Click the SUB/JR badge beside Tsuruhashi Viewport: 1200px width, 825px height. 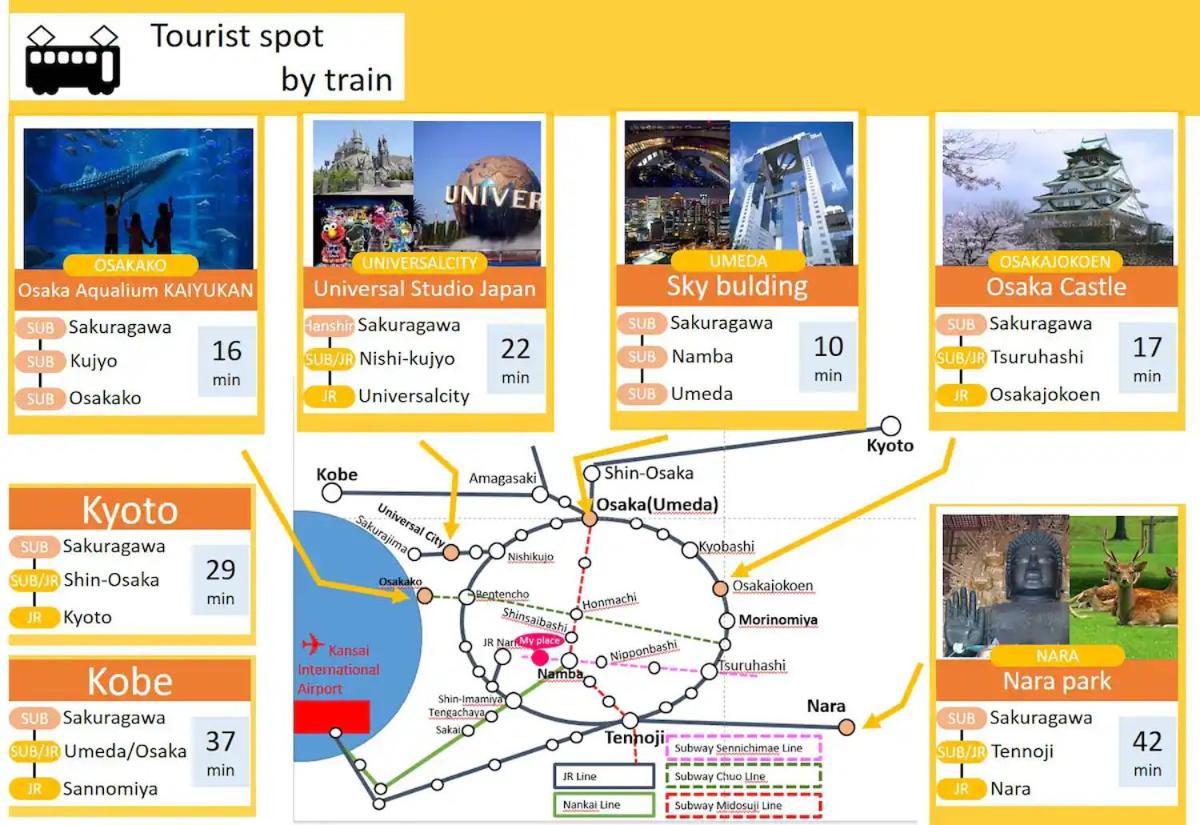[961, 358]
